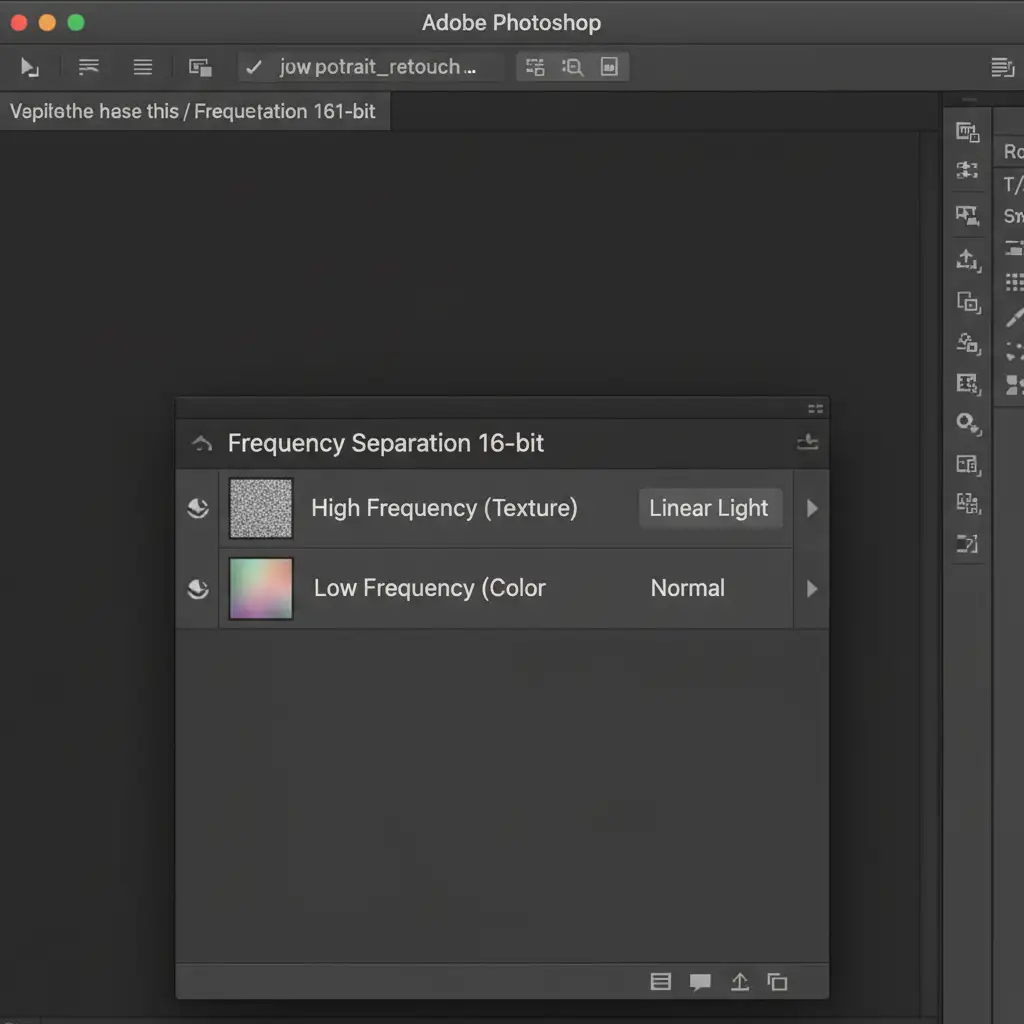Collapse the Frequency Separation 16-bit panel
The width and height of the screenshot is (1024, 1024).
tap(202, 444)
